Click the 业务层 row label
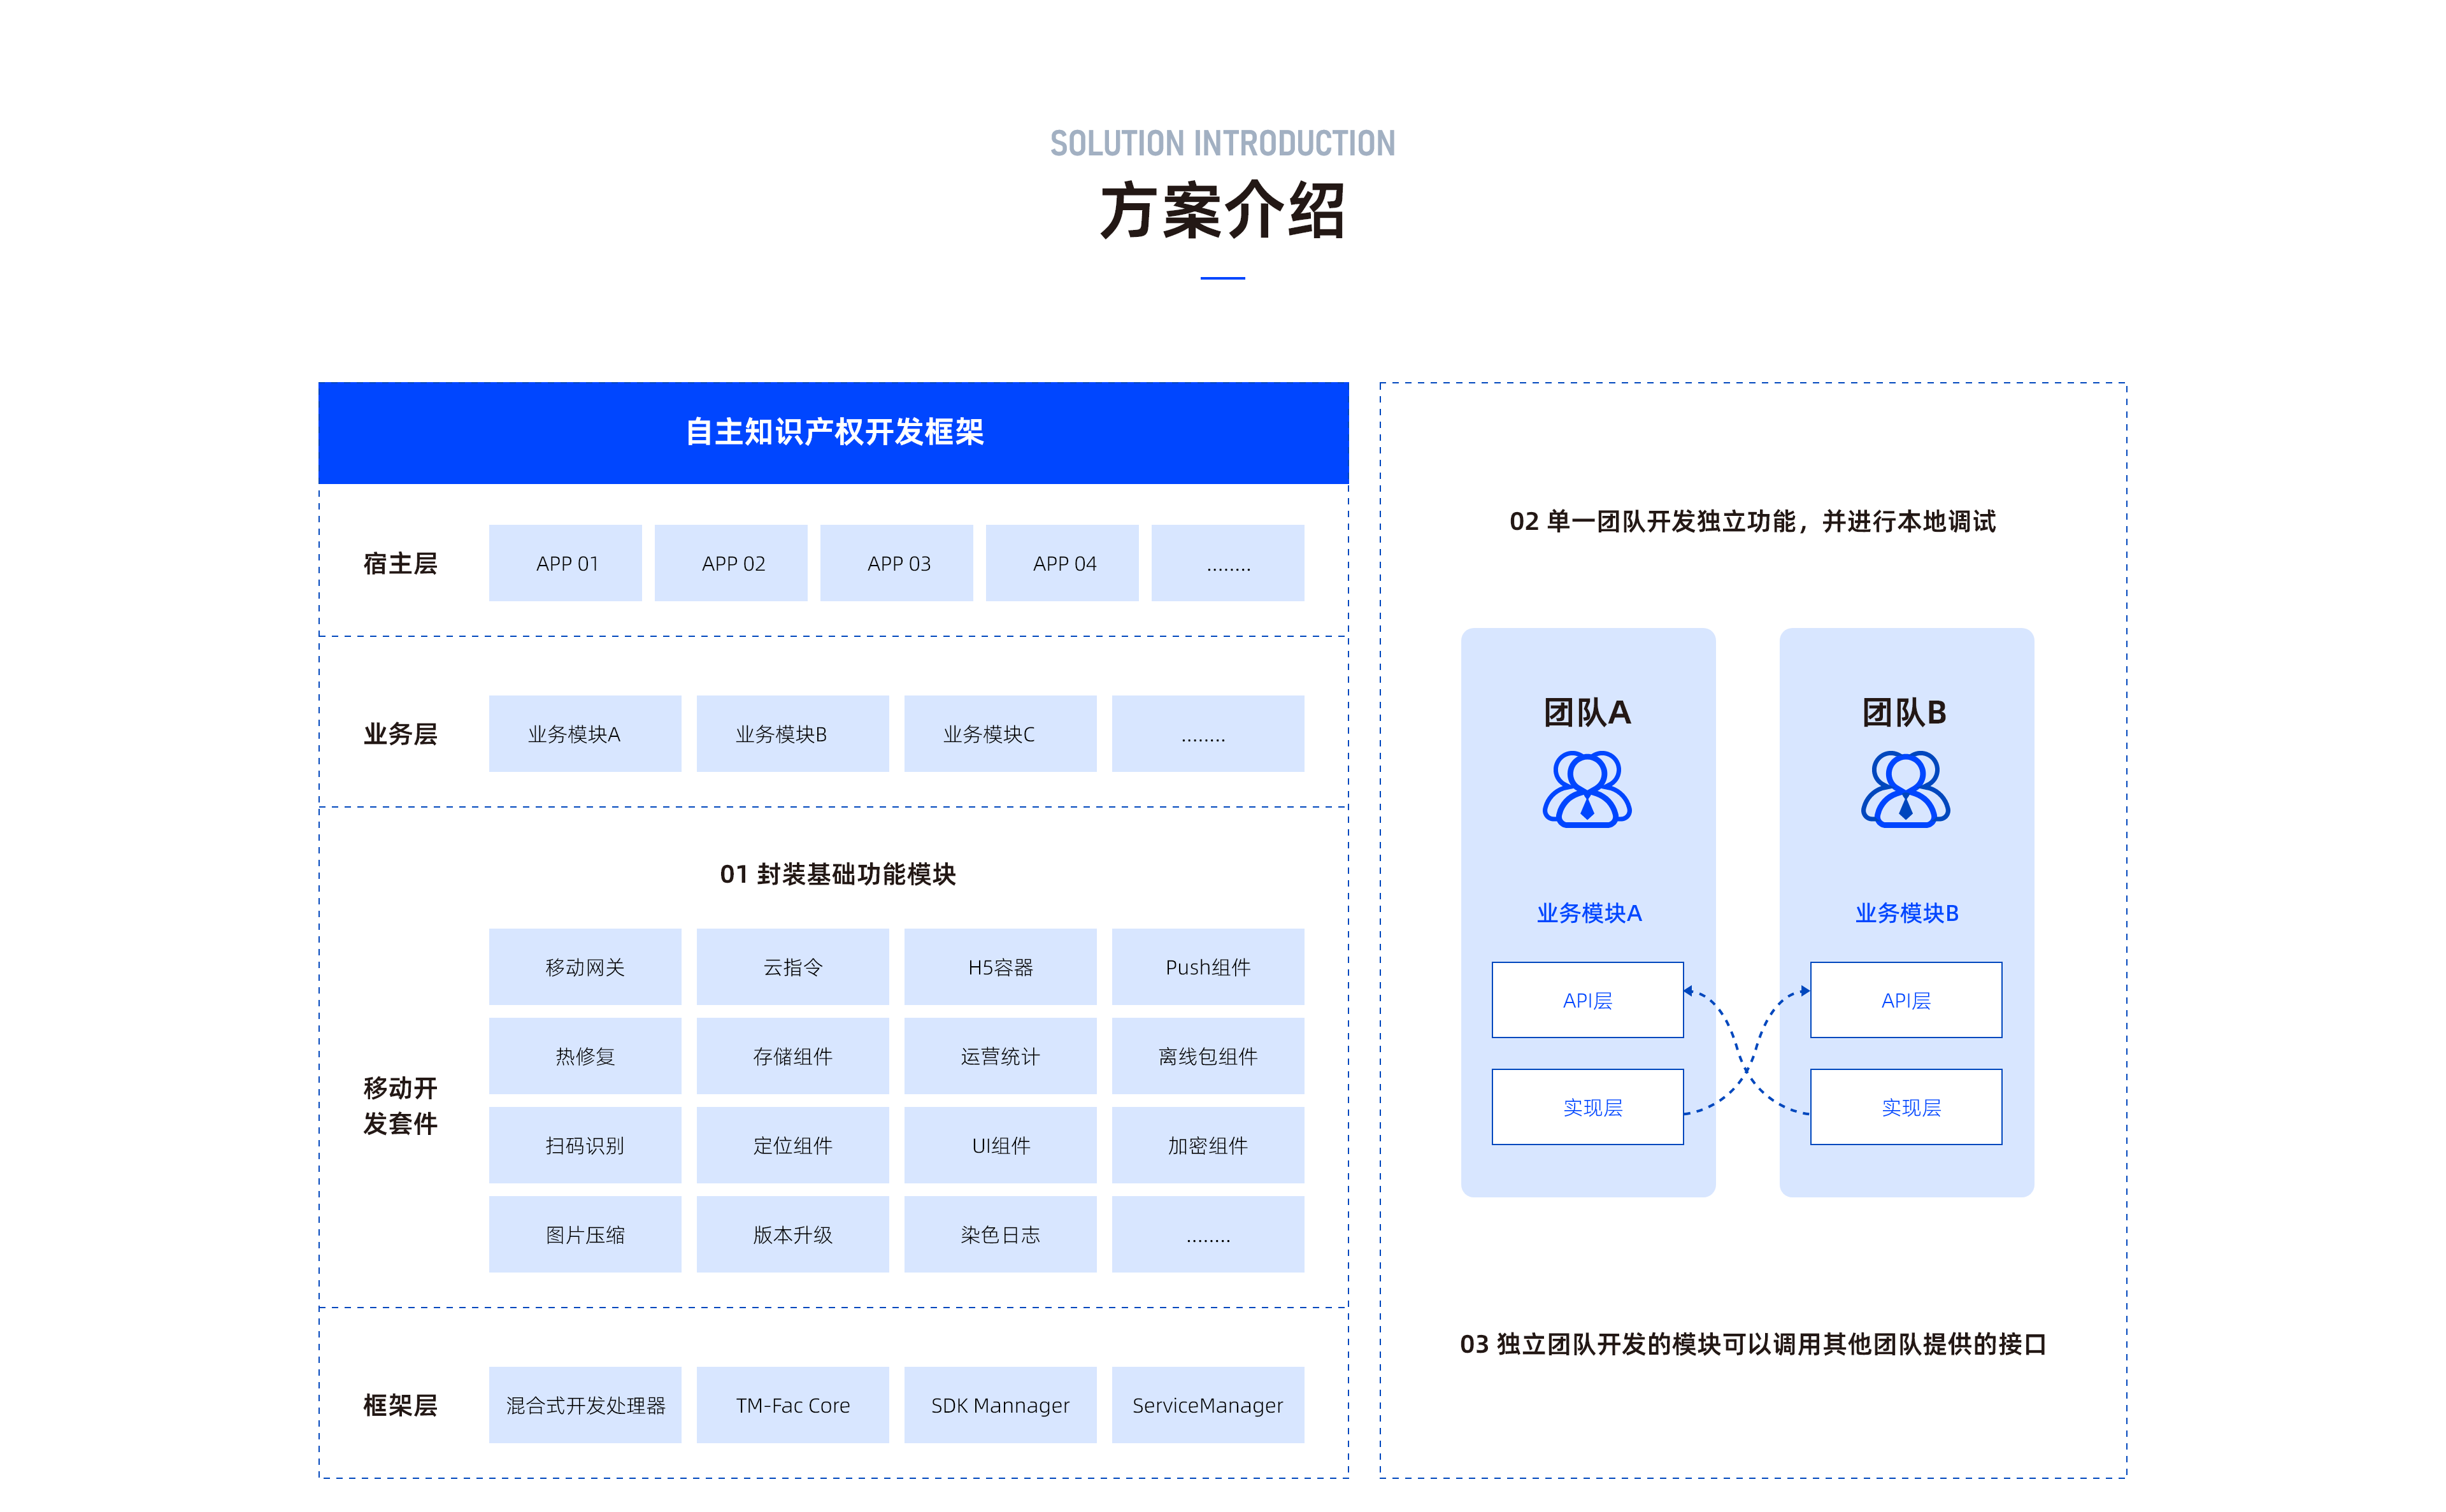This screenshot has width=2446, height=1512. tap(400, 734)
